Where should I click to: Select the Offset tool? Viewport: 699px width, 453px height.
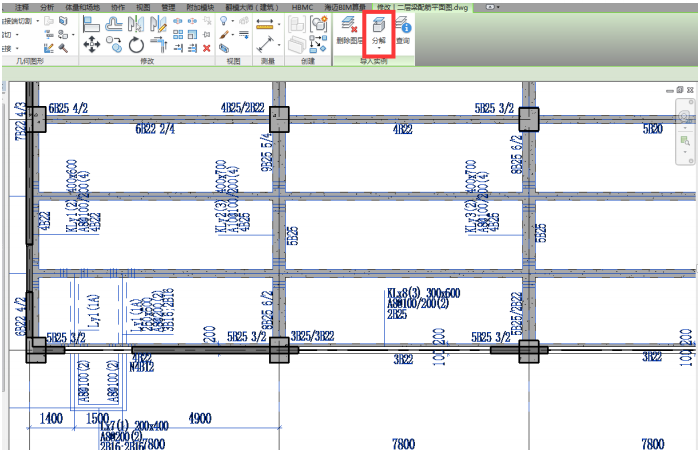click(114, 24)
